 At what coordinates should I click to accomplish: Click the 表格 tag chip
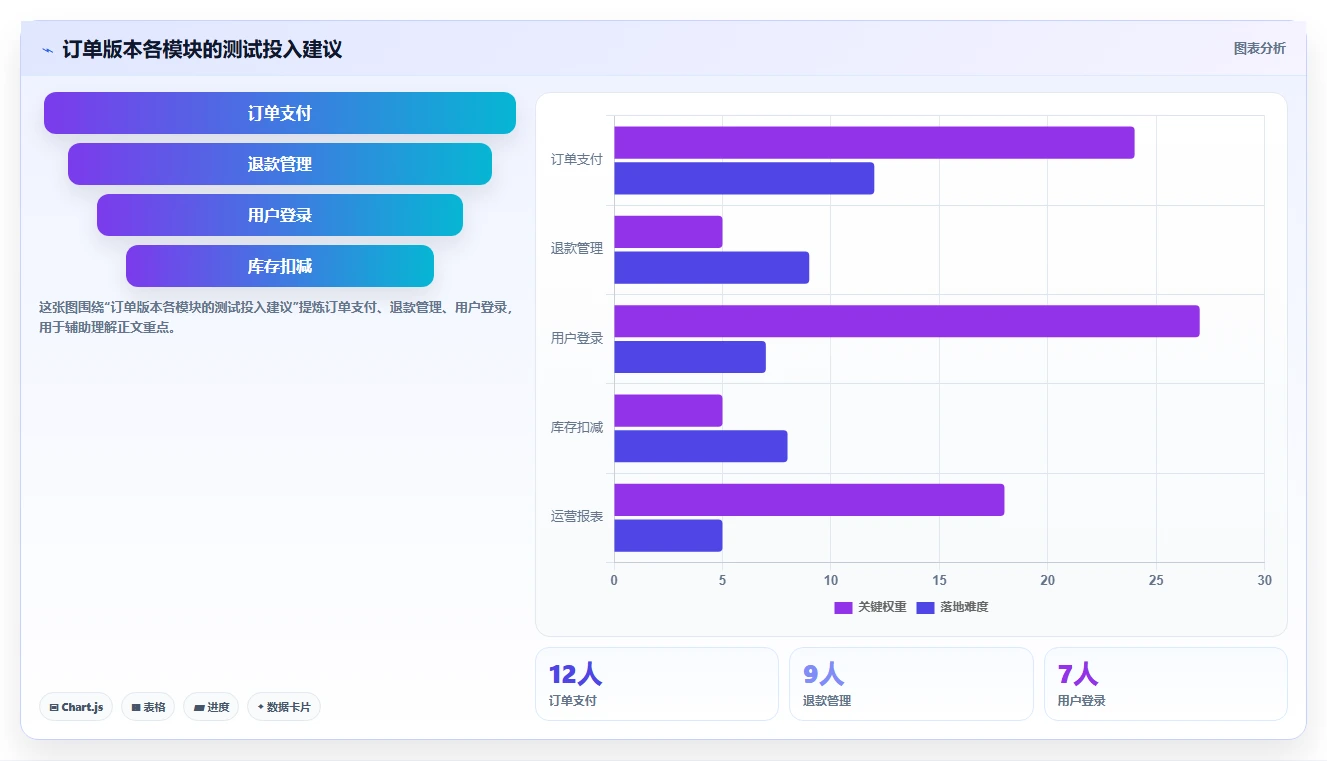click(x=148, y=707)
